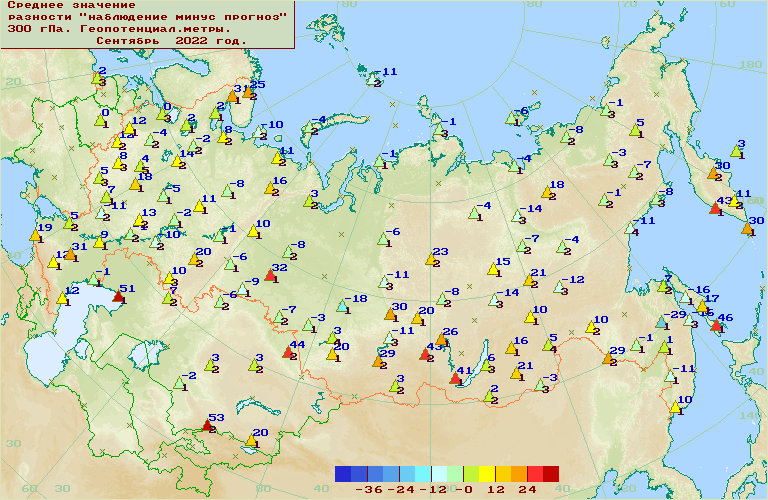Click the bright red legend swatch
The width and height of the screenshot is (768, 500).
535,474
